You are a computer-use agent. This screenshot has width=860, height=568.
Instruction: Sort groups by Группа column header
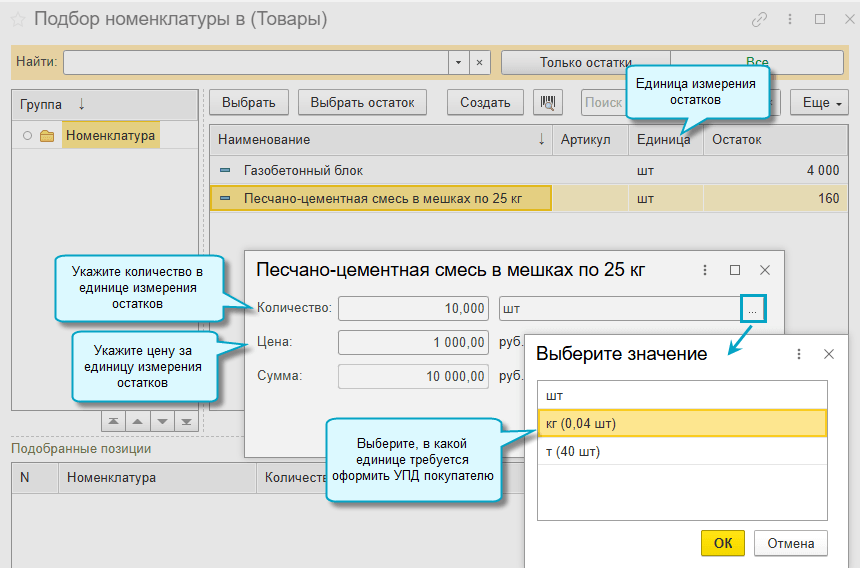(105, 105)
